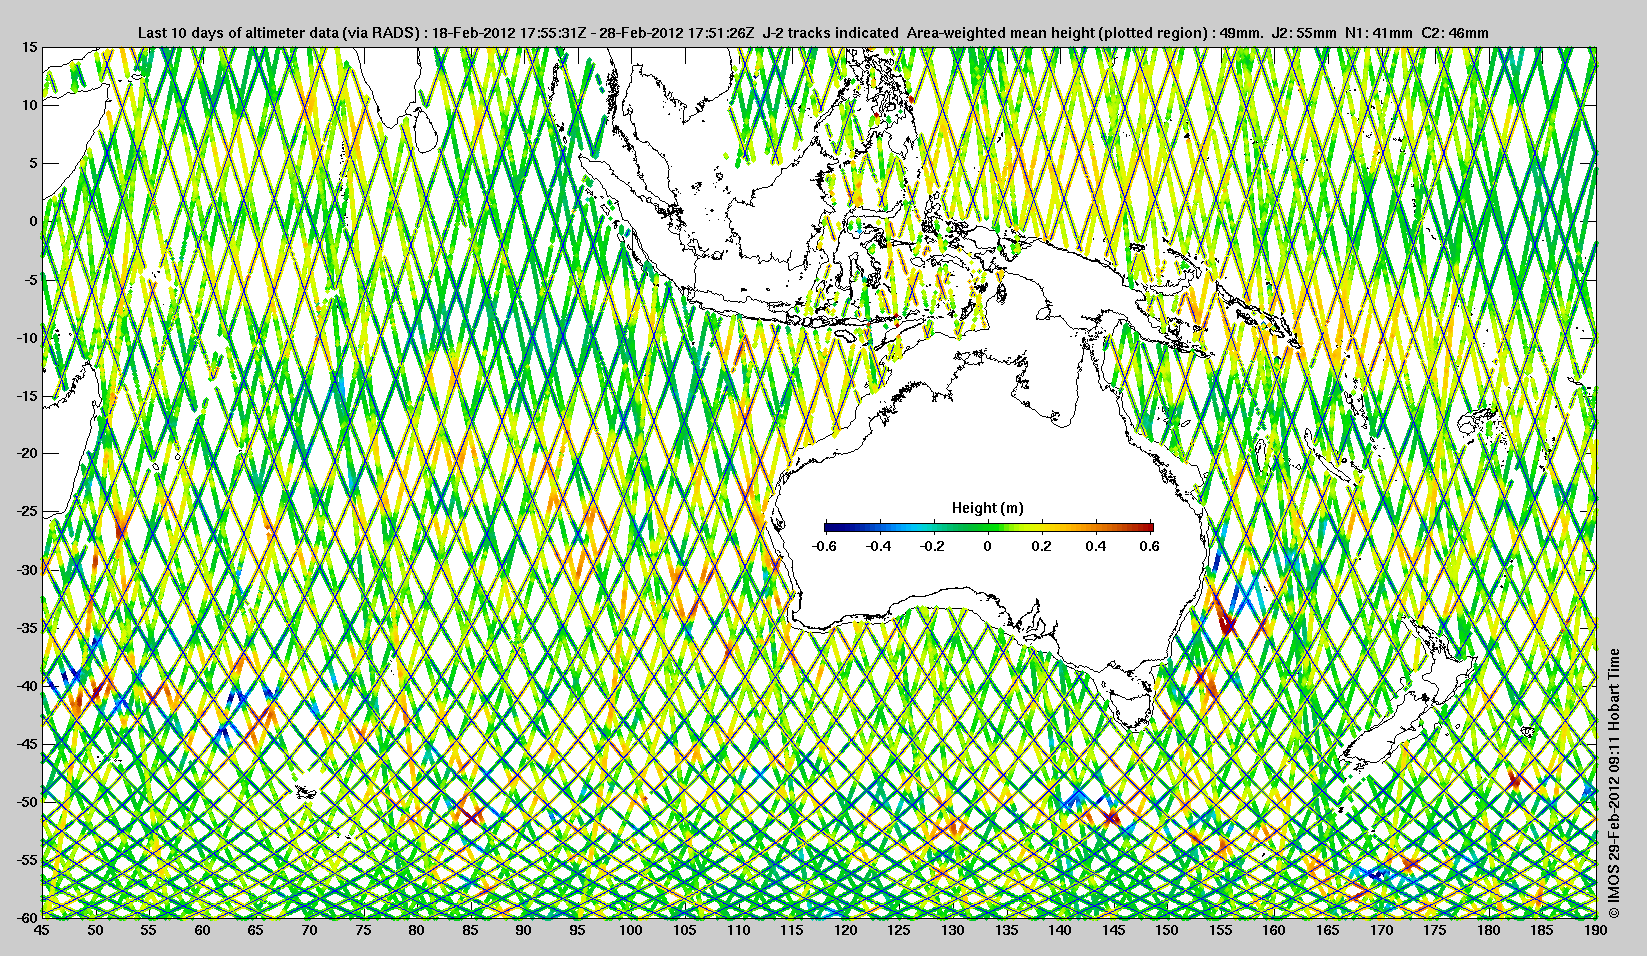The height and width of the screenshot is (956, 1647).
Task: Click longitude label '160' on the bottom axis
Action: (1274, 930)
